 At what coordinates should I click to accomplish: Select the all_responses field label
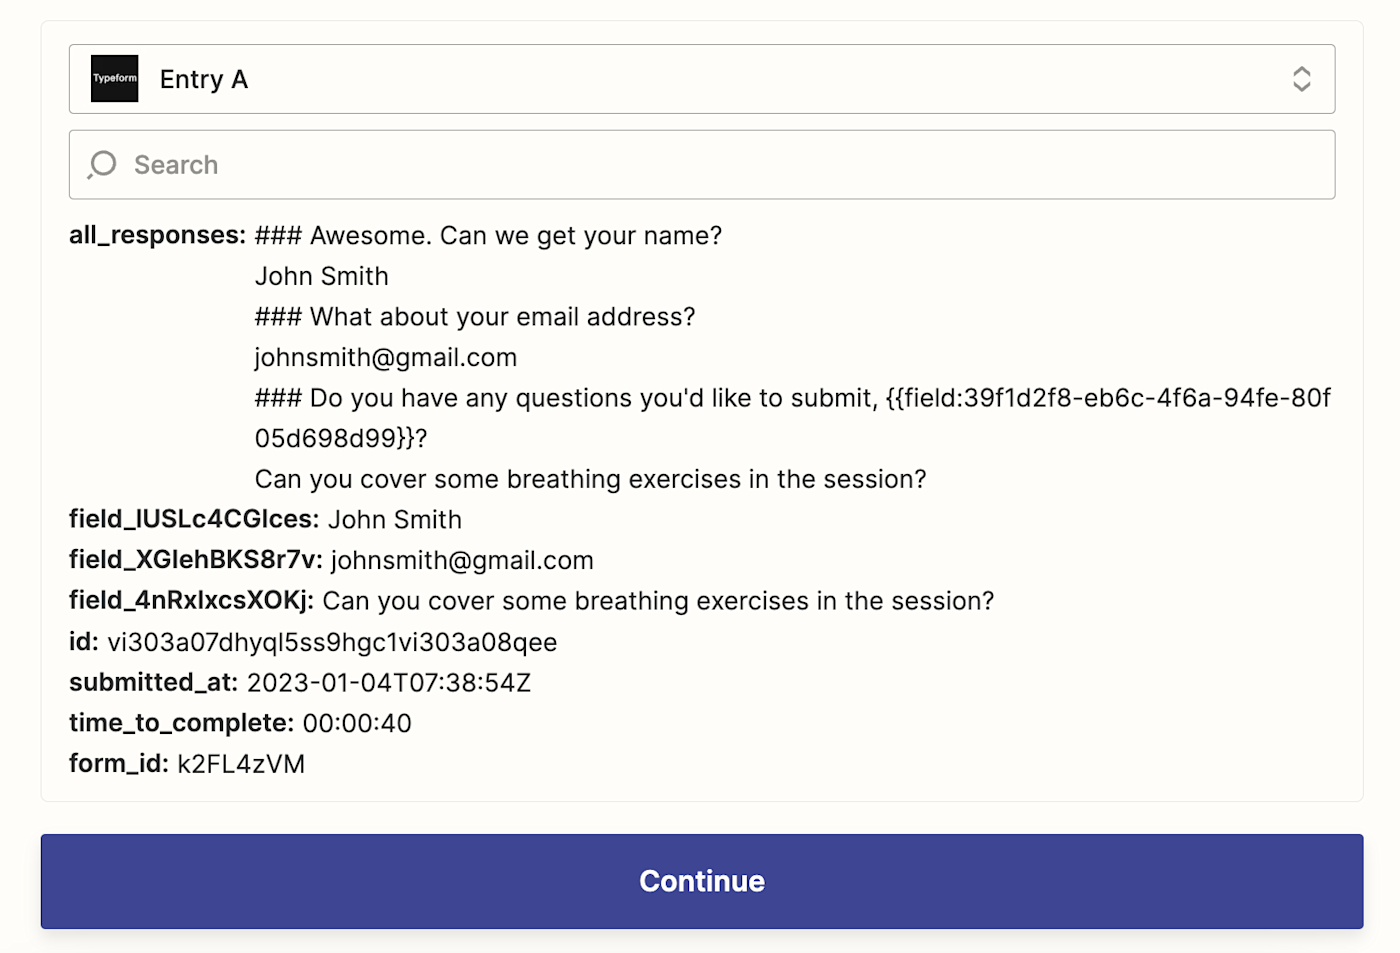coord(157,235)
